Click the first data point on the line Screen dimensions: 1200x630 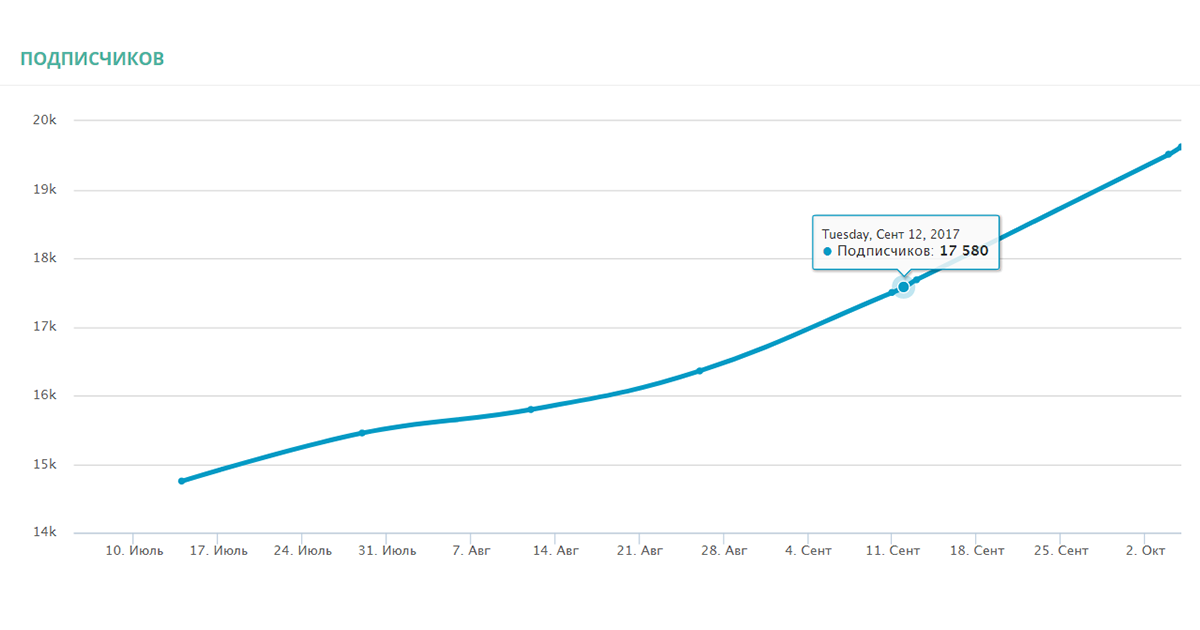coord(182,481)
